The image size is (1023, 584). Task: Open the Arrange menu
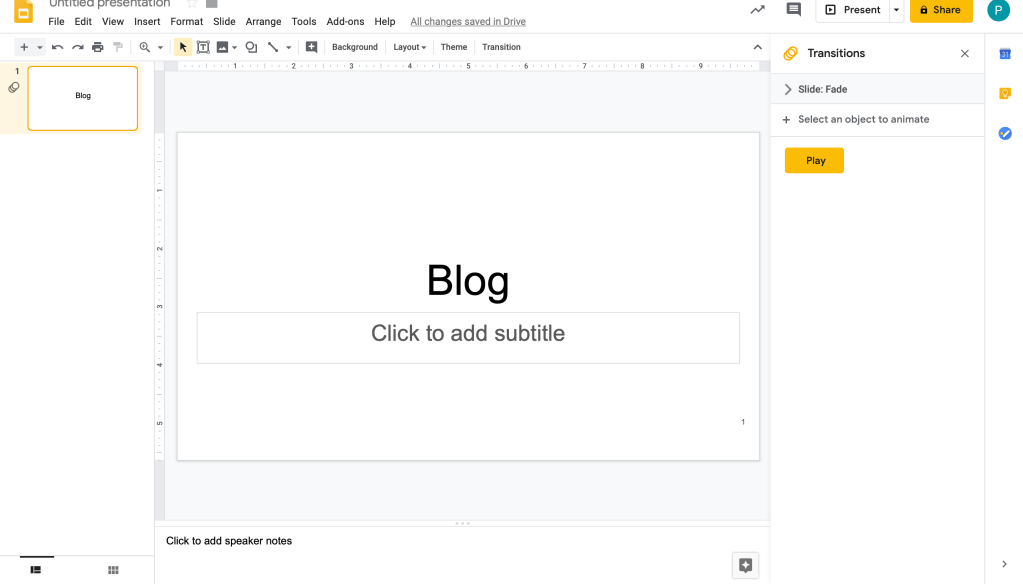263,21
